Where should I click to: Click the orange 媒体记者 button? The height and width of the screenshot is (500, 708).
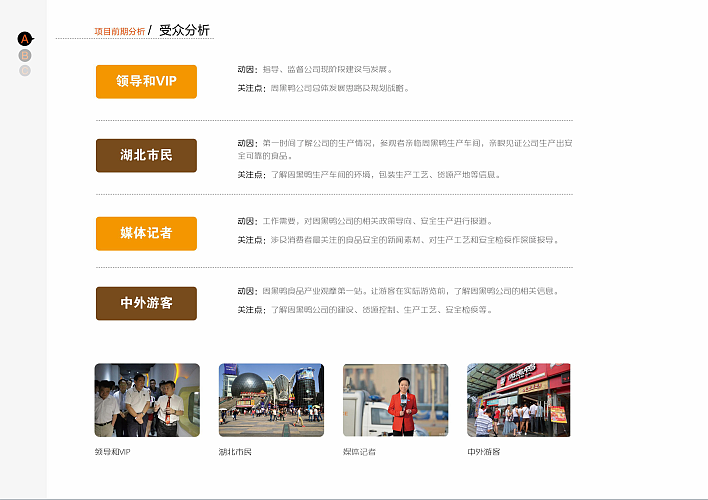click(146, 234)
